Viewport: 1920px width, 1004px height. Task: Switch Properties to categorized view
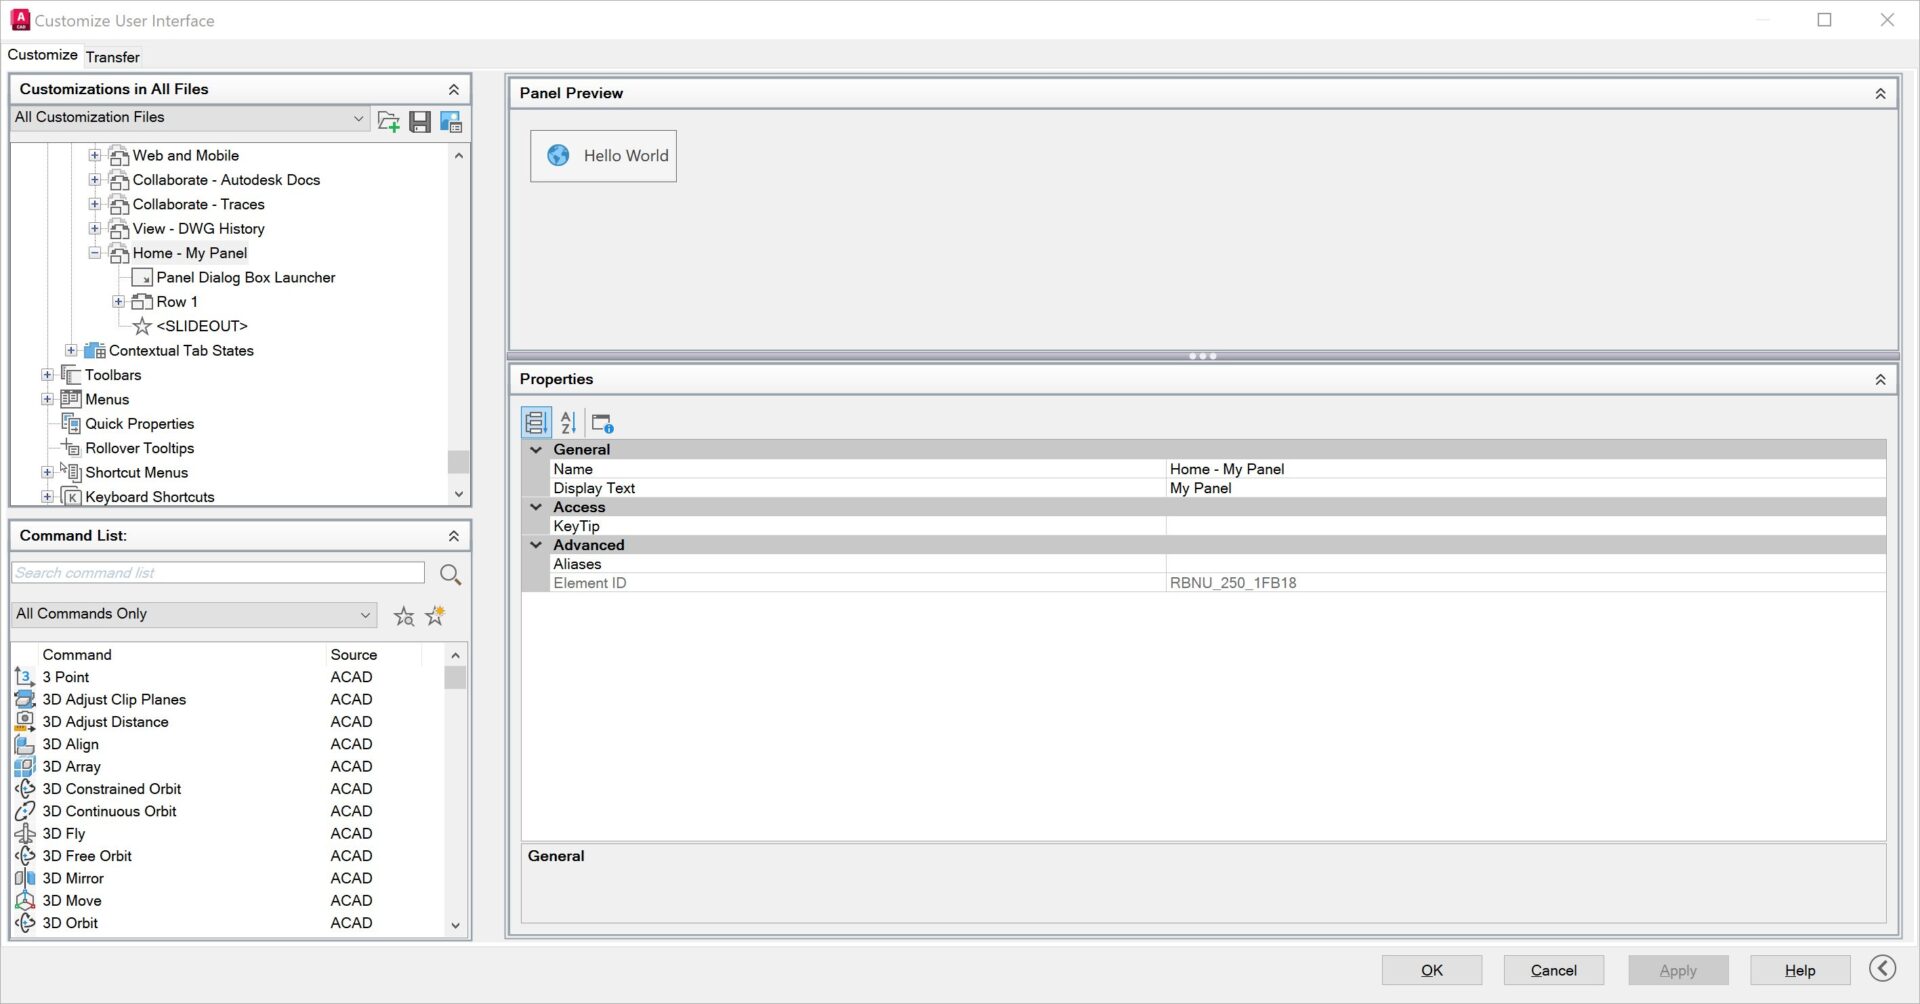pos(535,422)
